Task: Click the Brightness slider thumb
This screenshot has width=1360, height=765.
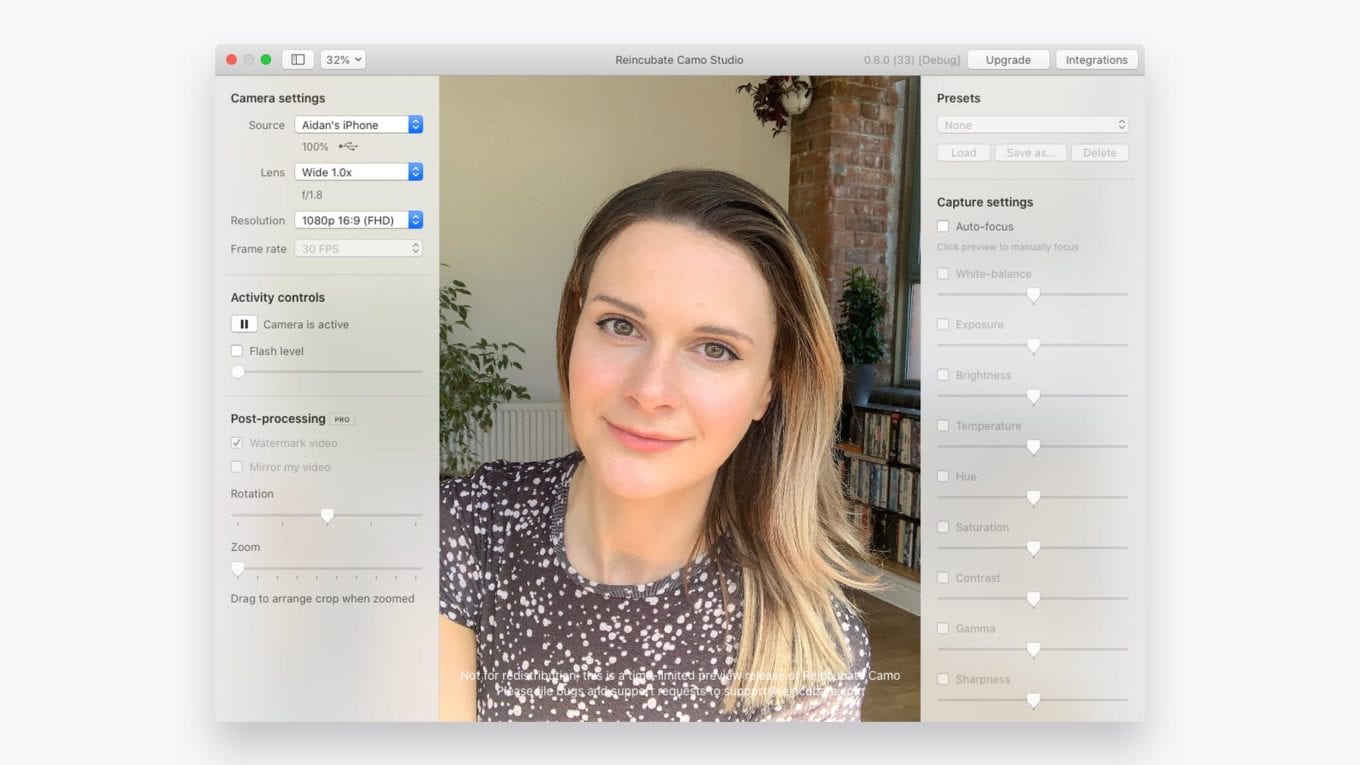Action: pyautogui.click(x=1033, y=397)
